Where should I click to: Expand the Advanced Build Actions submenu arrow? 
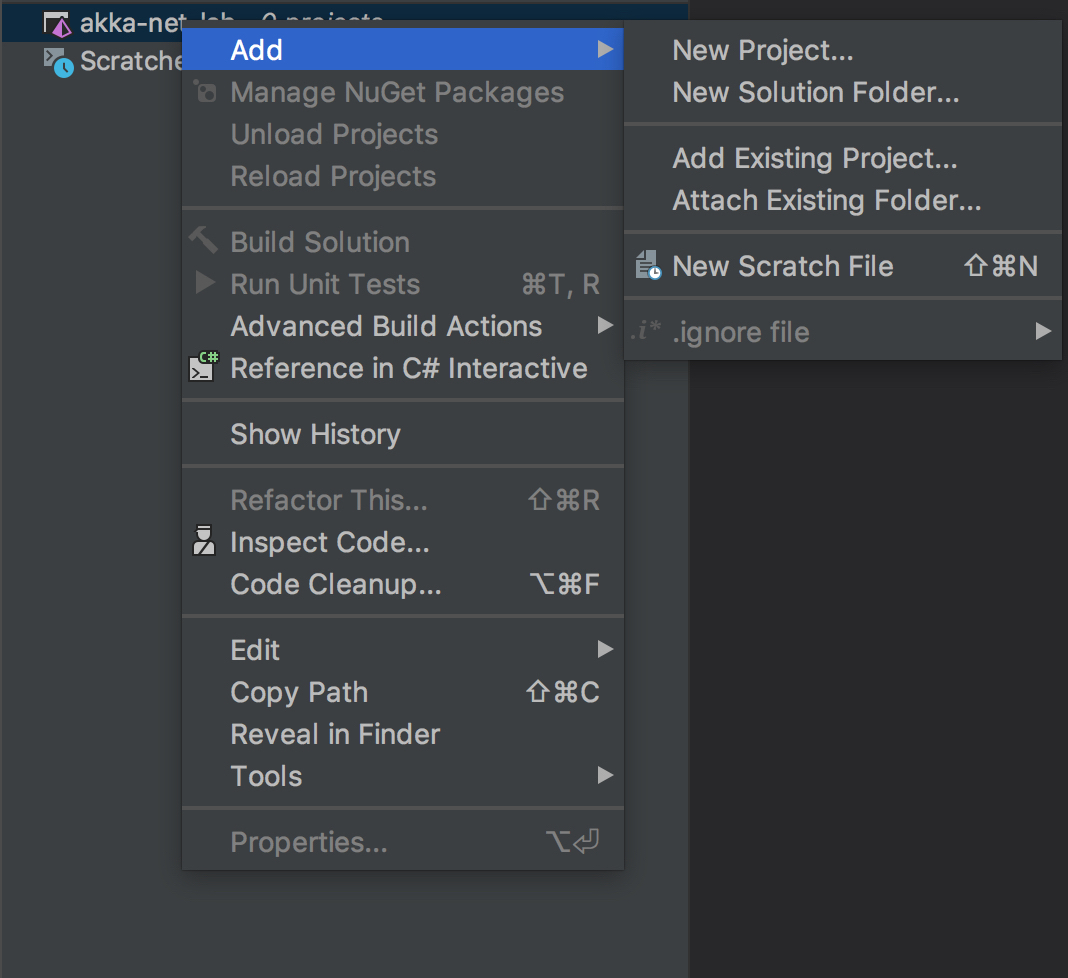pos(604,326)
